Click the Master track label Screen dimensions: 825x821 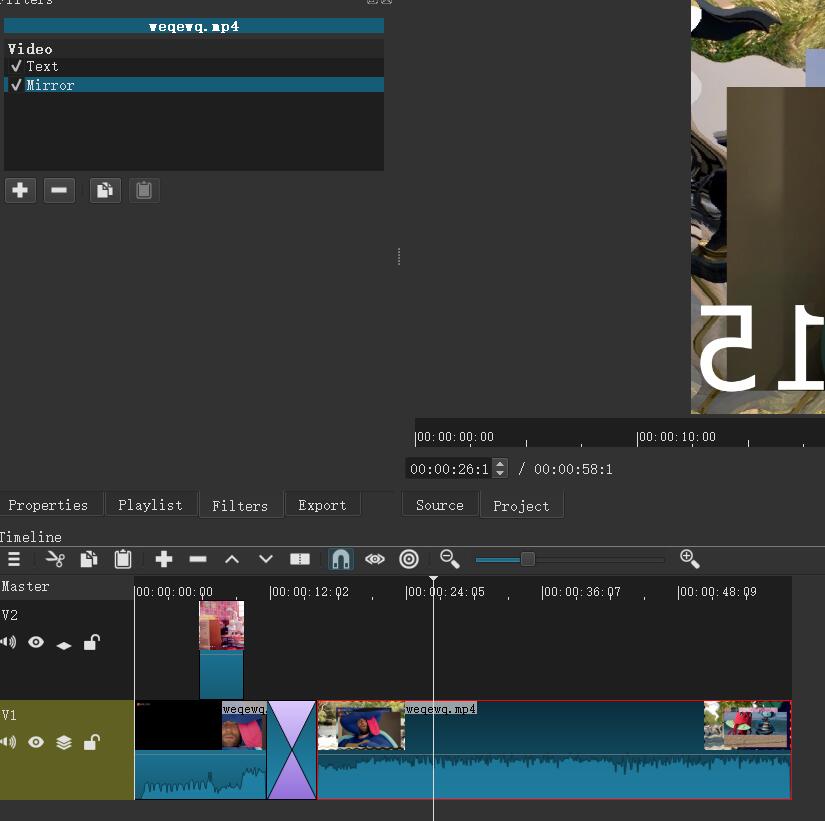pyautogui.click(x=25, y=586)
